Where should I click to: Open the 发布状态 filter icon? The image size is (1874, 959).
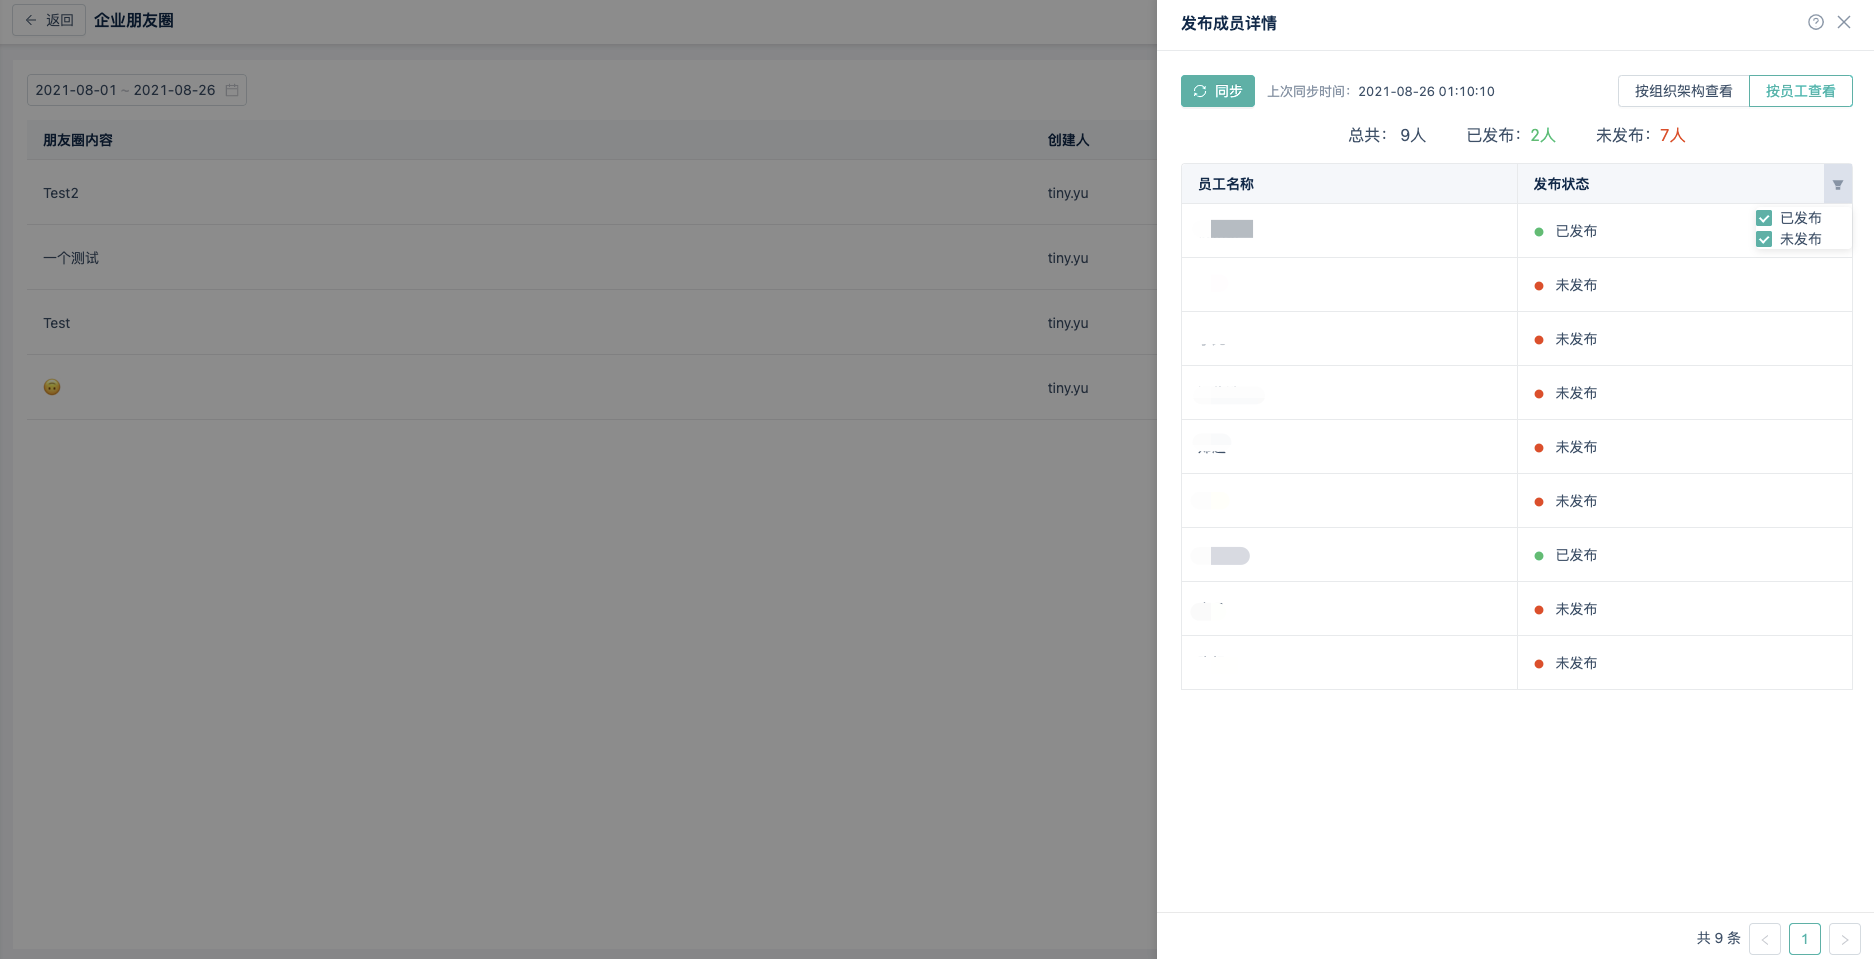pyautogui.click(x=1837, y=184)
